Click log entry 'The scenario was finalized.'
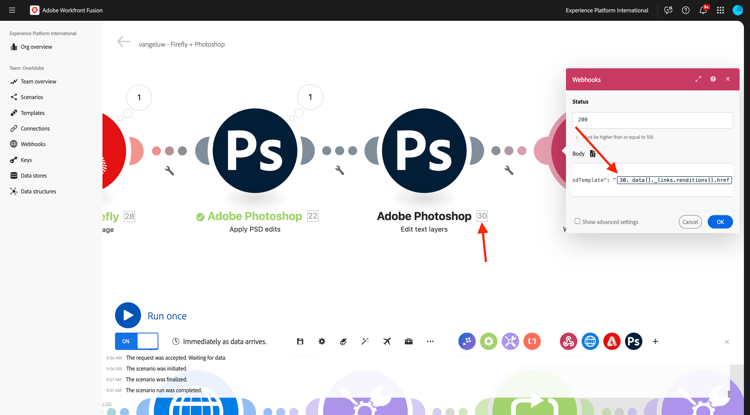This screenshot has height=415, width=750. coord(156,379)
